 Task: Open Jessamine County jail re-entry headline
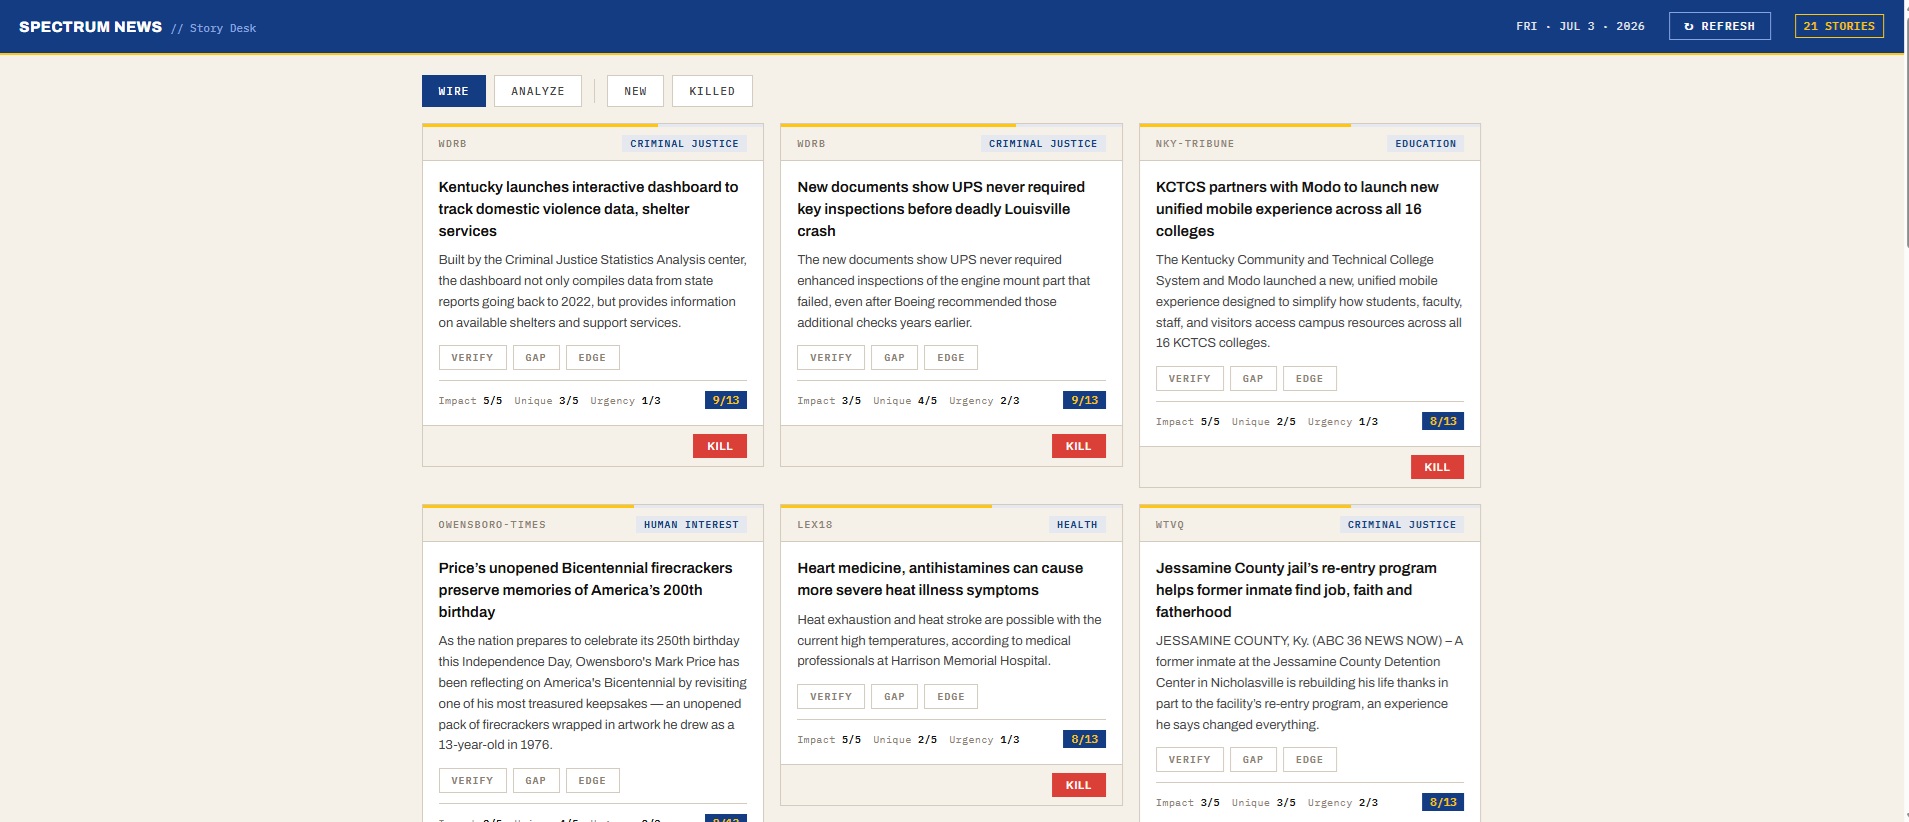coord(1309,590)
